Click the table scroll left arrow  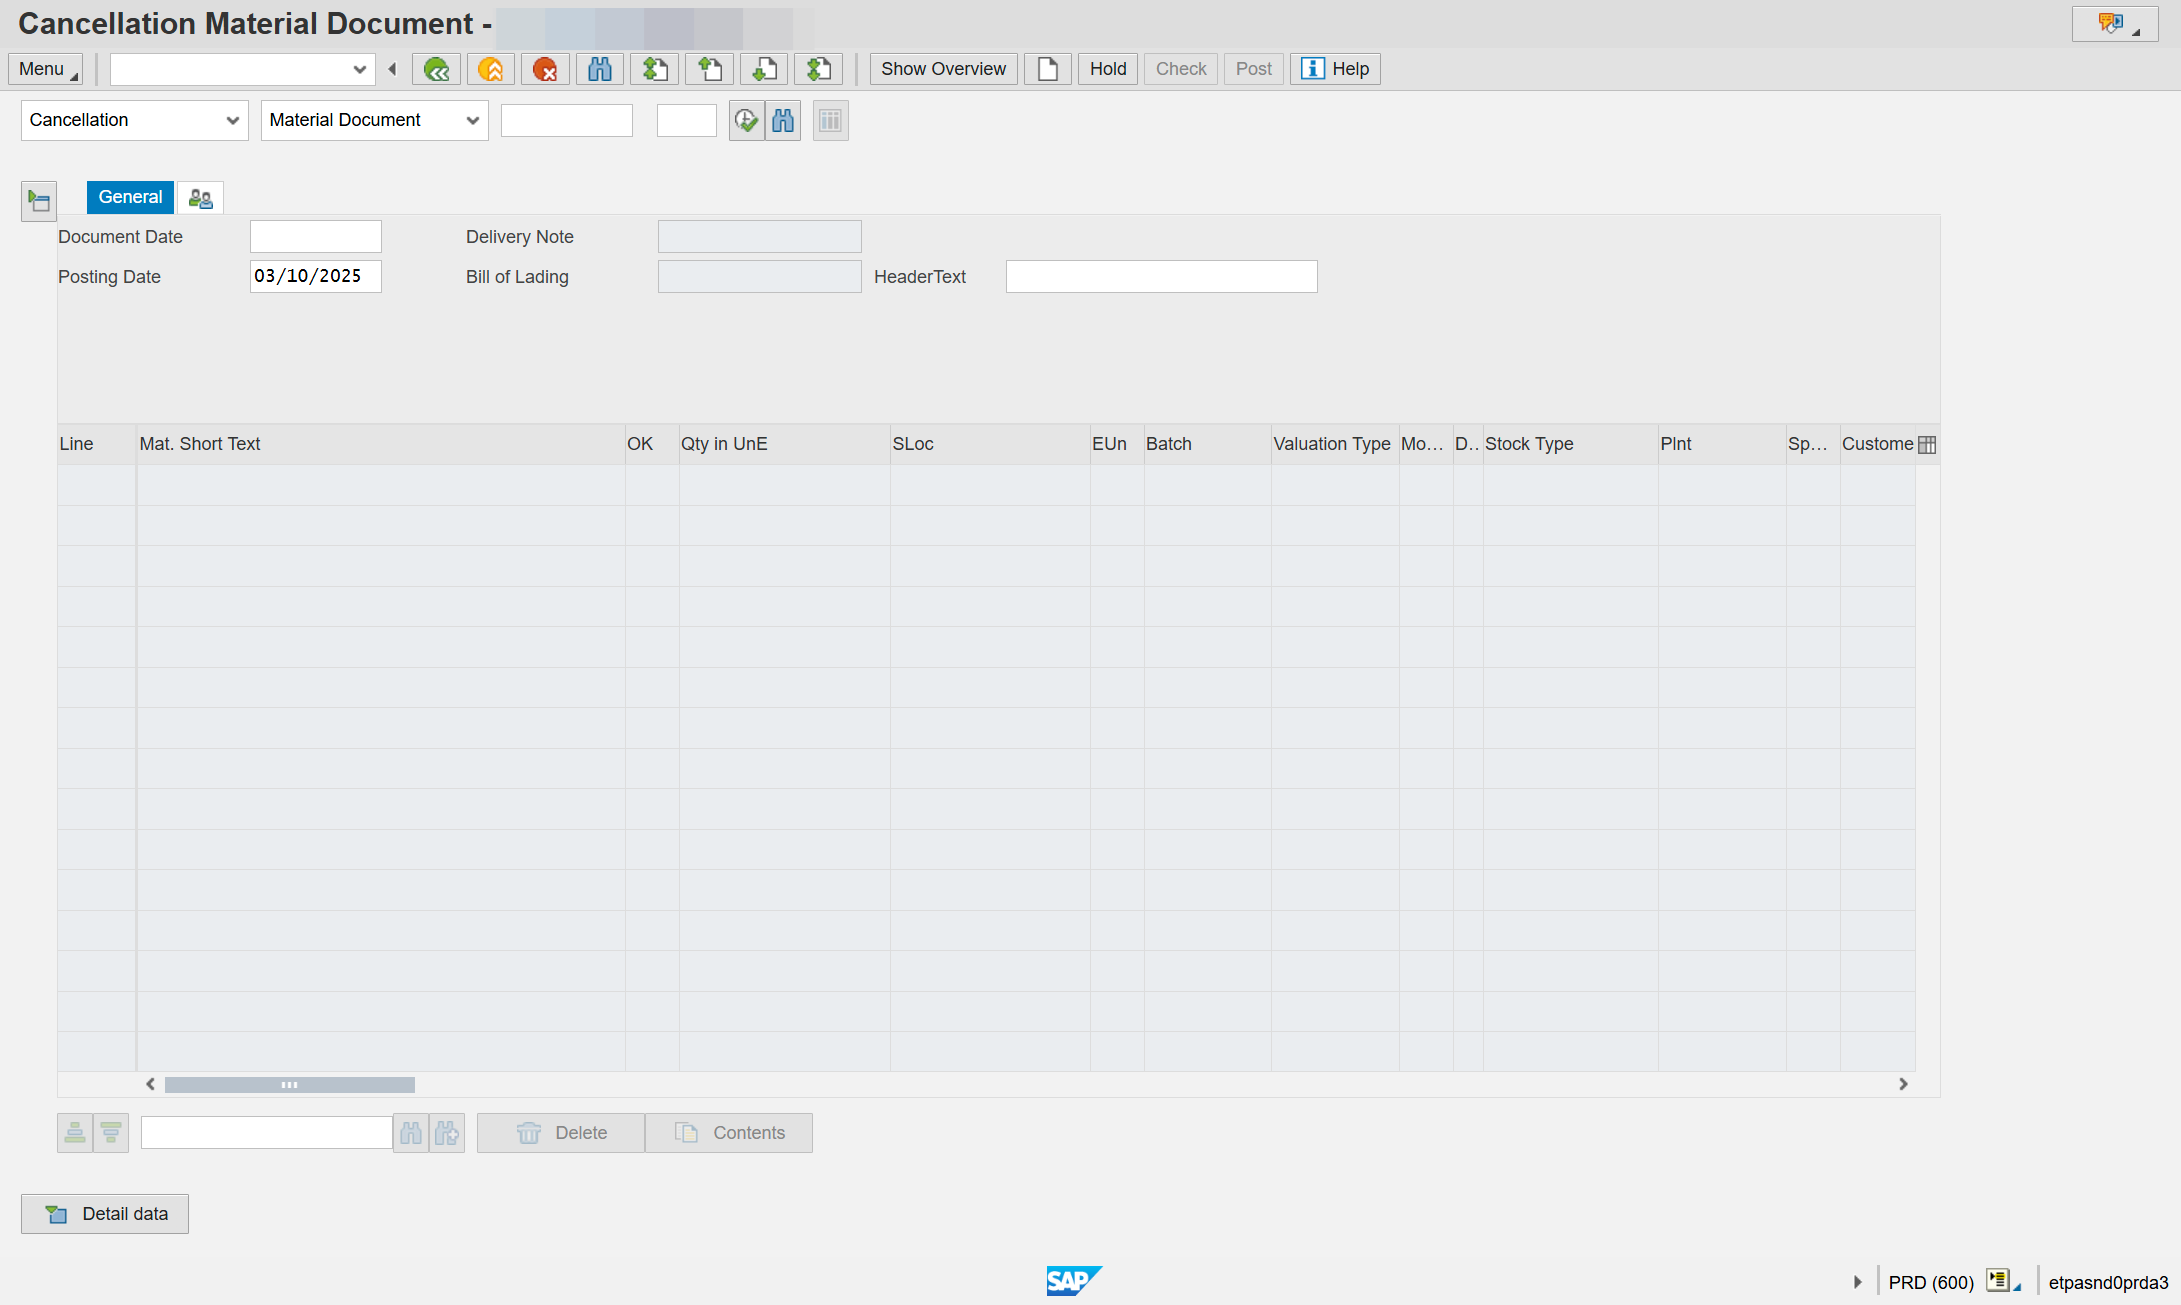(150, 1084)
